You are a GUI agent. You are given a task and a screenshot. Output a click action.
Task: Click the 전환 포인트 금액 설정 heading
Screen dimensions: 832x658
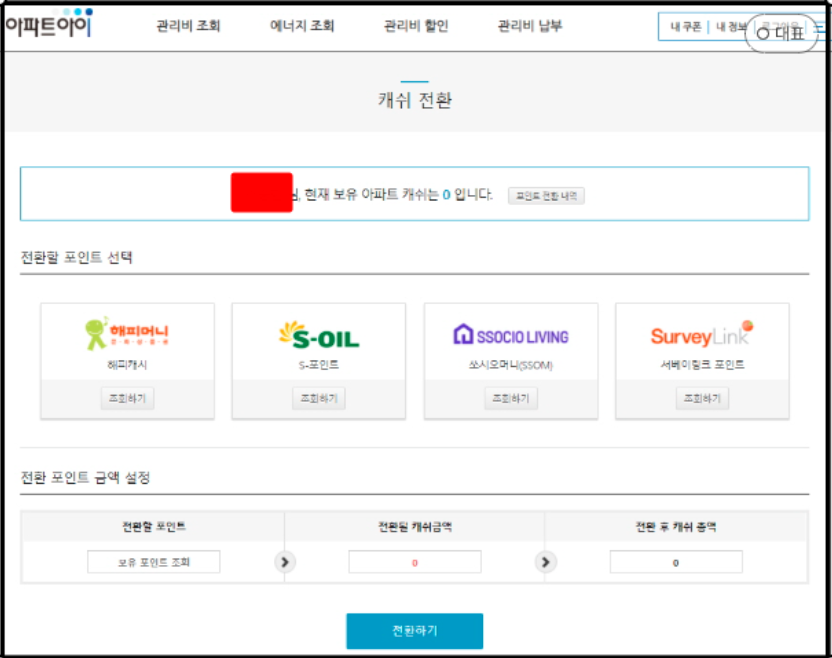[85, 478]
